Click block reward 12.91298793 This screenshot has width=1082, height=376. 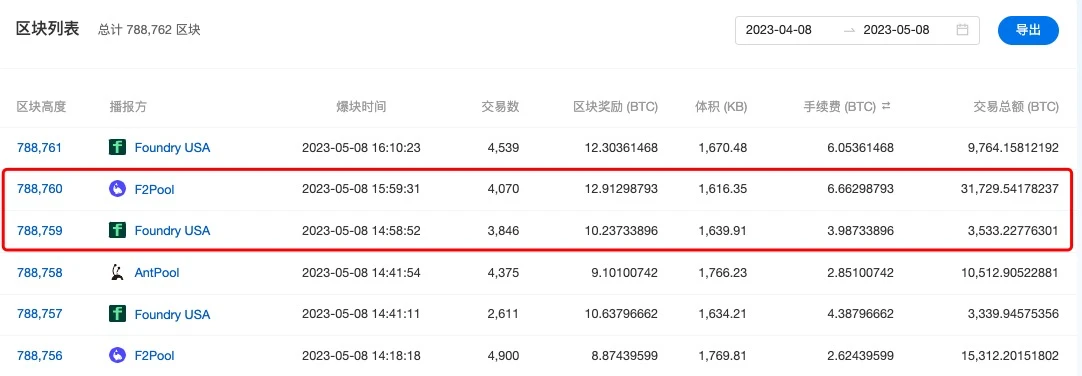[x=620, y=189]
